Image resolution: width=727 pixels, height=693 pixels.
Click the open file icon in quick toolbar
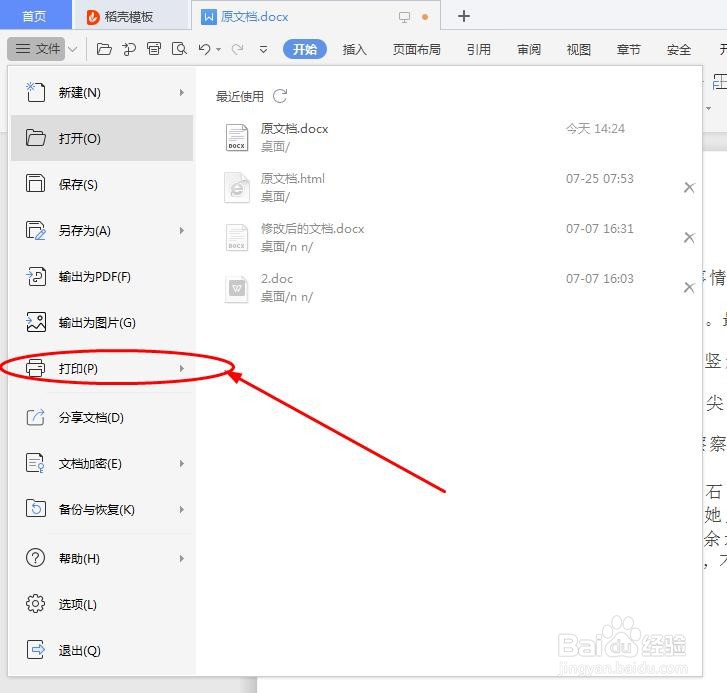pyautogui.click(x=104, y=49)
